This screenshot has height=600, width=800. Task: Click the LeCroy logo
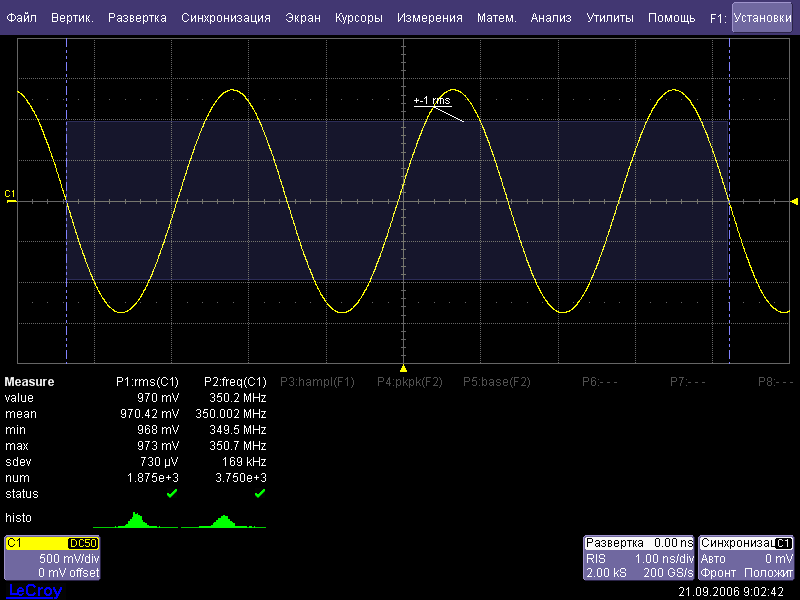34,591
